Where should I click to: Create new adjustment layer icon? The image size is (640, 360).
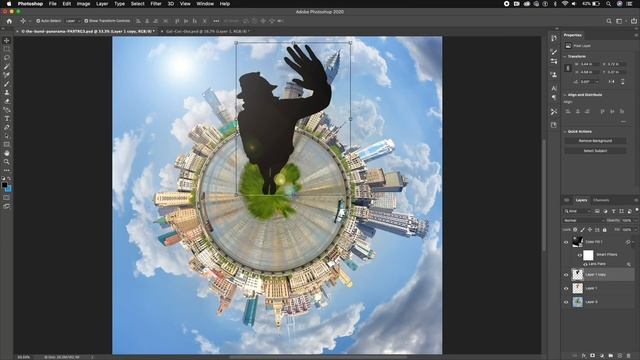[602, 356]
